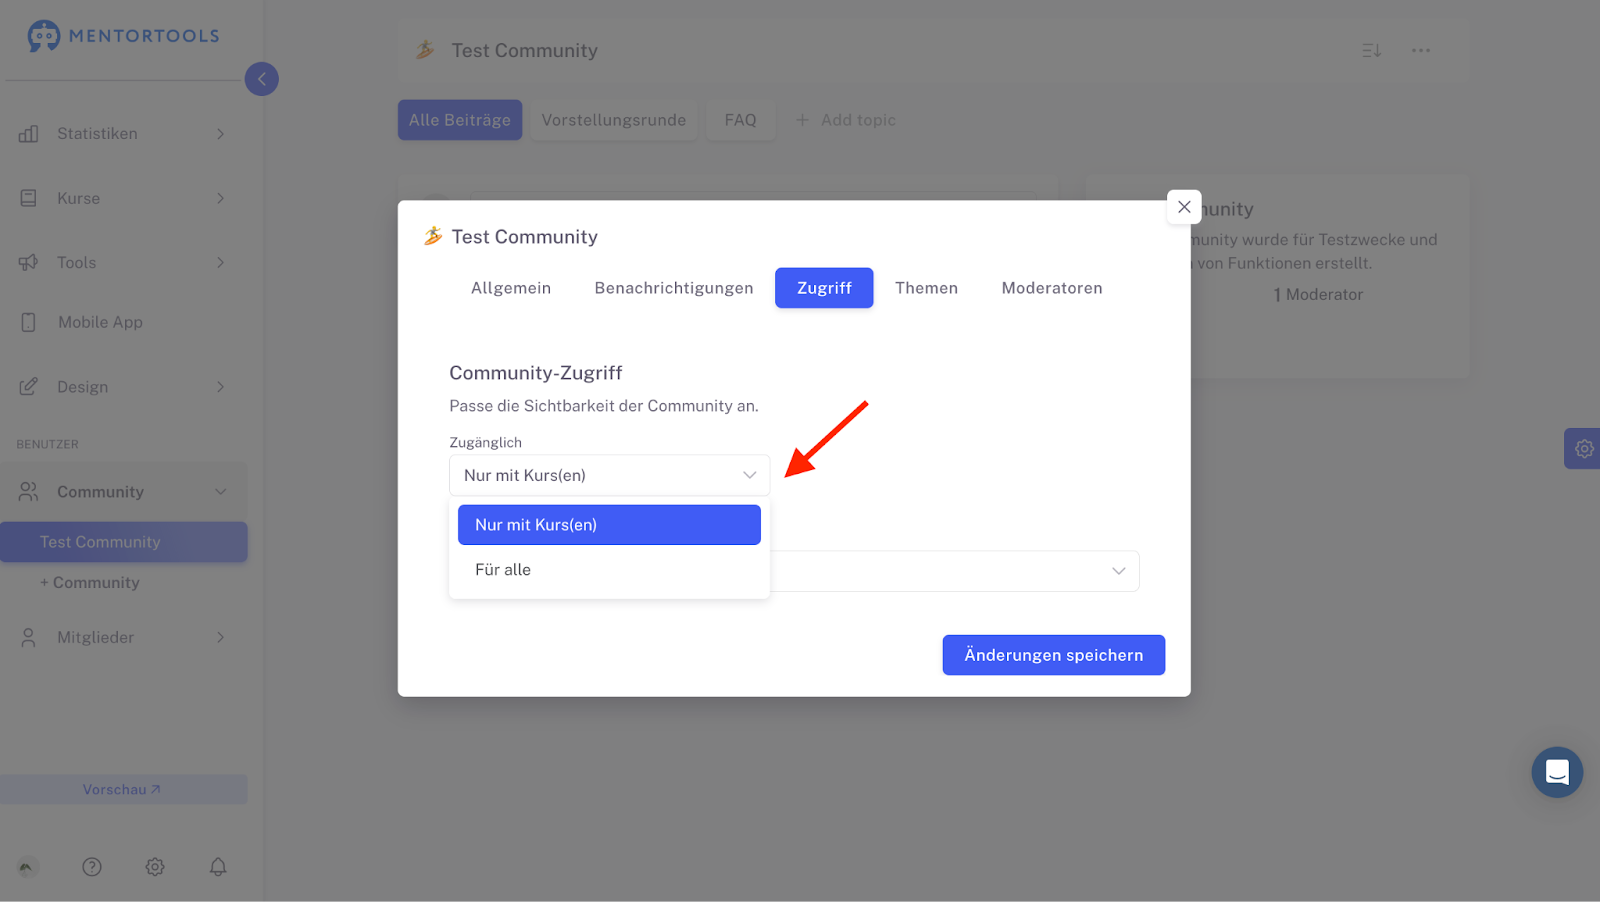Viewport: 1600px width, 902px height.
Task: Click the sort order icon
Action: click(x=1371, y=50)
